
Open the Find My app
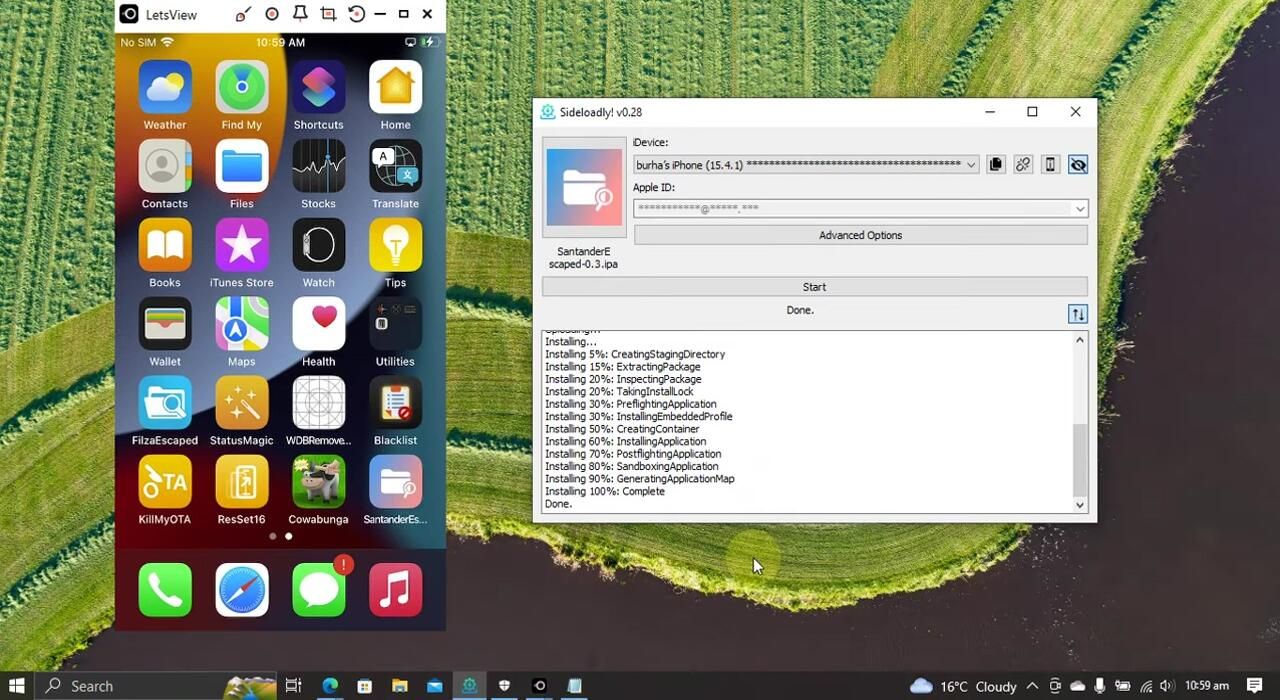click(242, 88)
